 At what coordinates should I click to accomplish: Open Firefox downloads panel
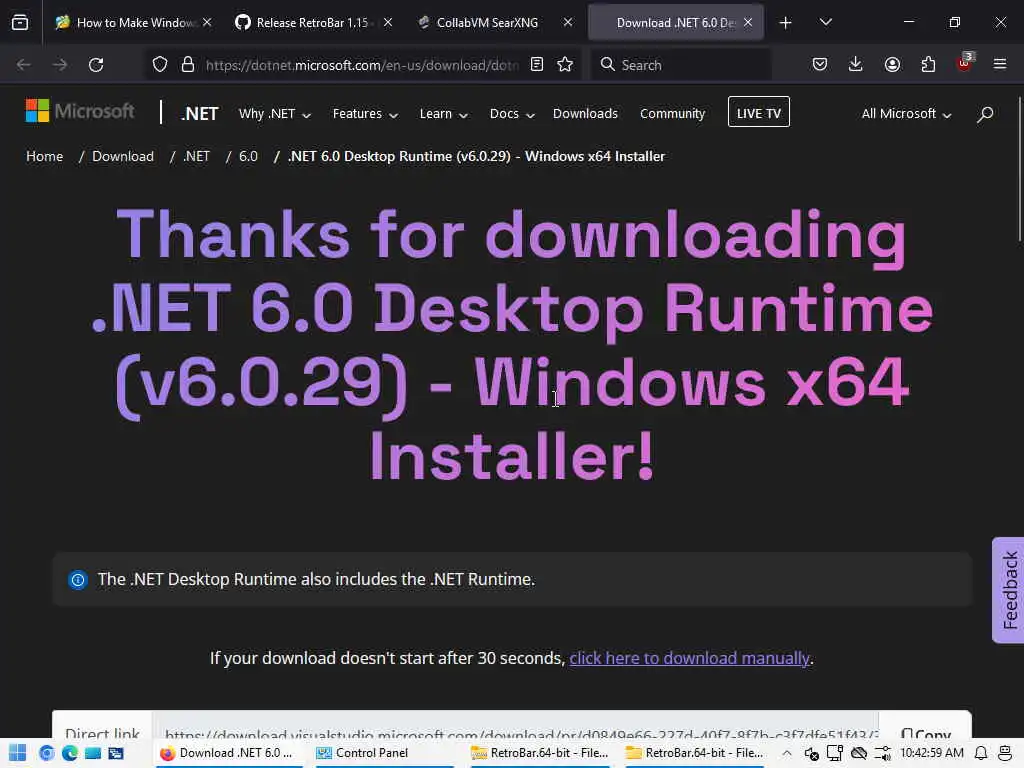pyautogui.click(x=856, y=65)
